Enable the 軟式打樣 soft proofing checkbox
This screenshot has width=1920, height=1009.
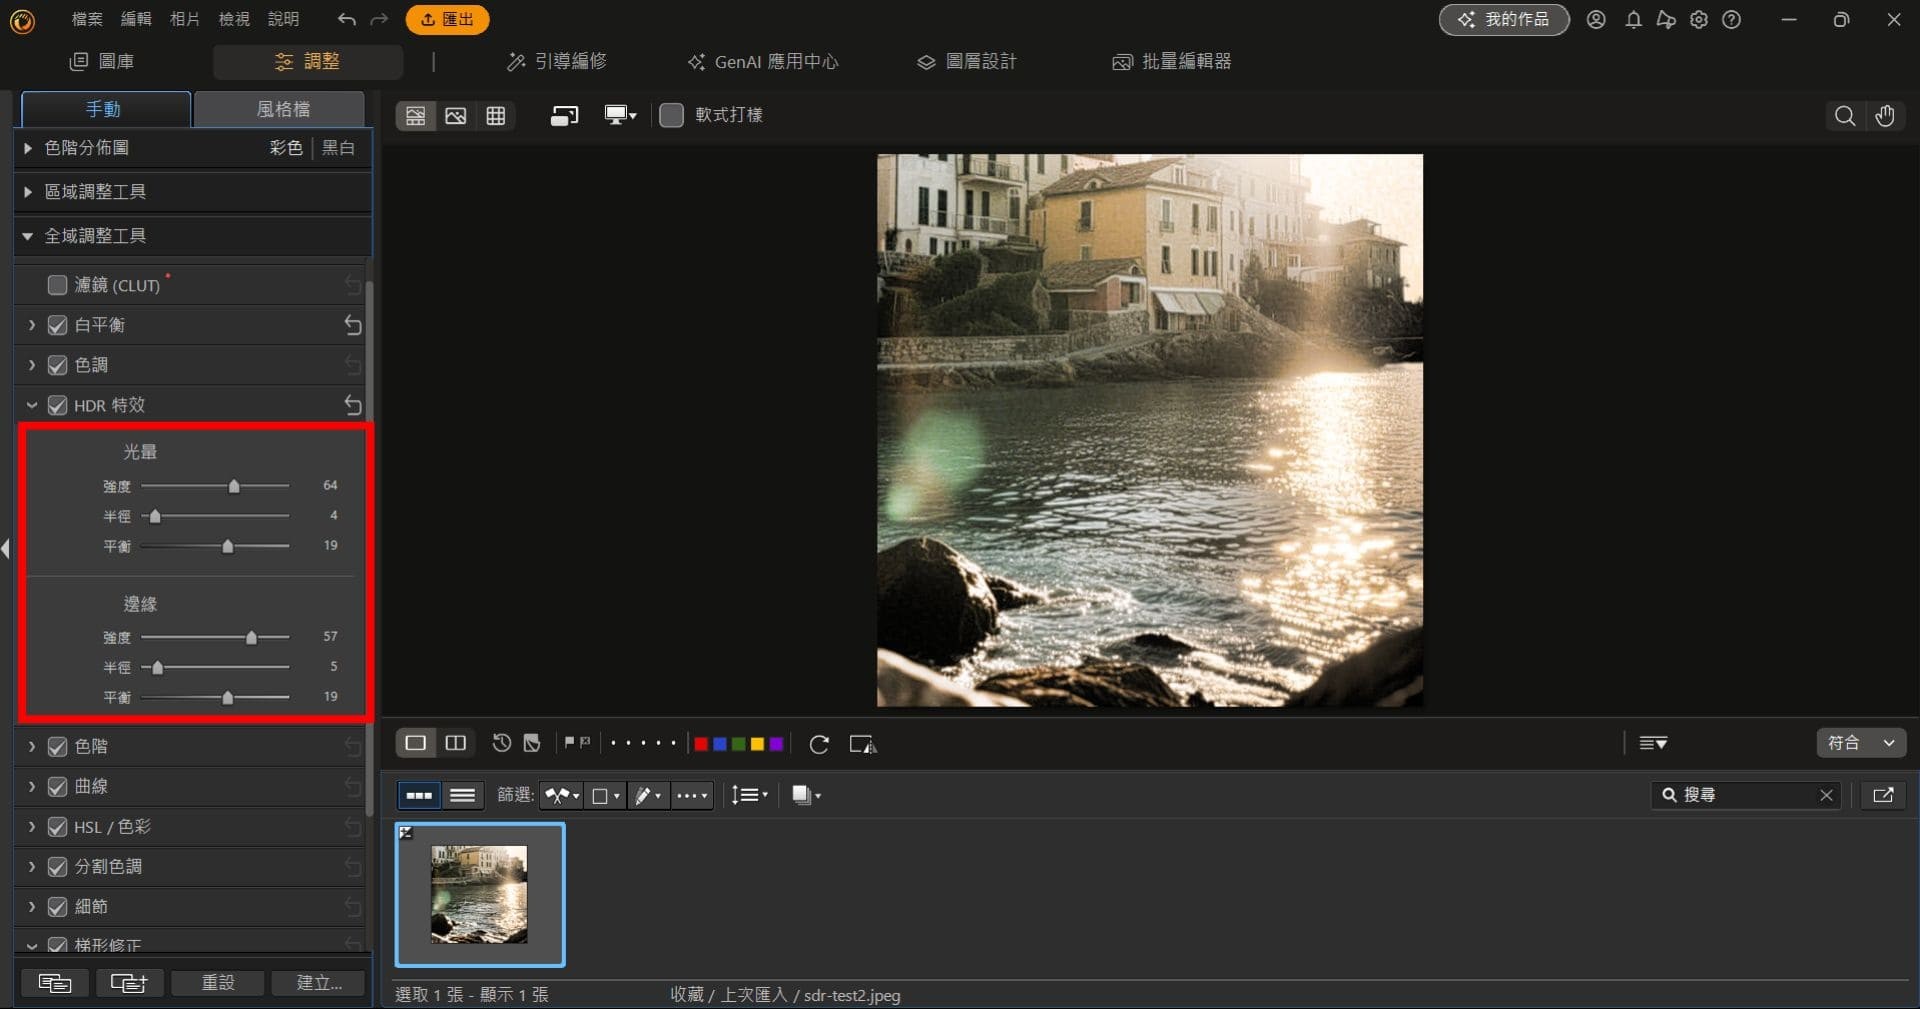[671, 115]
